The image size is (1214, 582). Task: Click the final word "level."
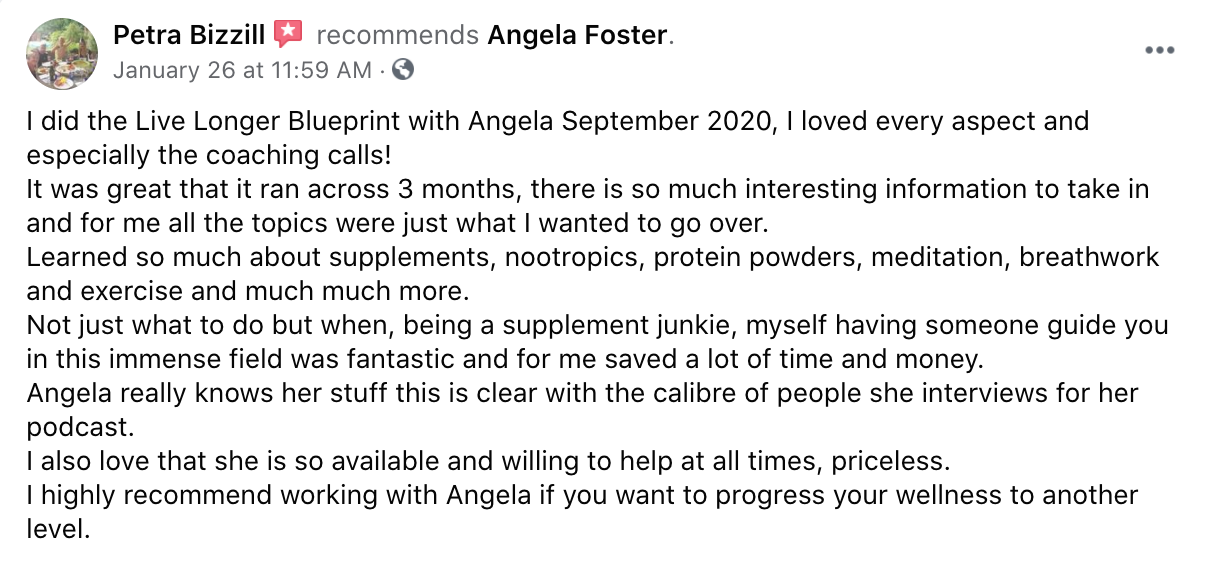click(58, 530)
